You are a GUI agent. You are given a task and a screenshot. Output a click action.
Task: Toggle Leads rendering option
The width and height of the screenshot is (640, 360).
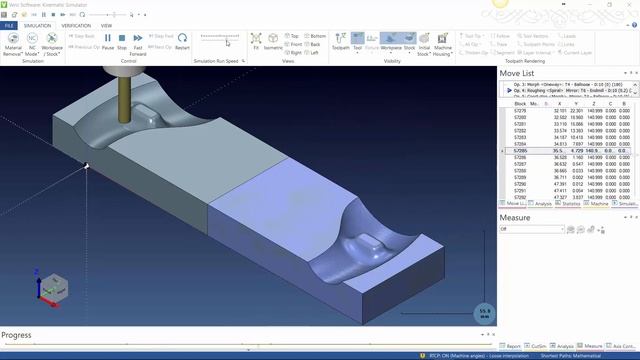(x=567, y=36)
